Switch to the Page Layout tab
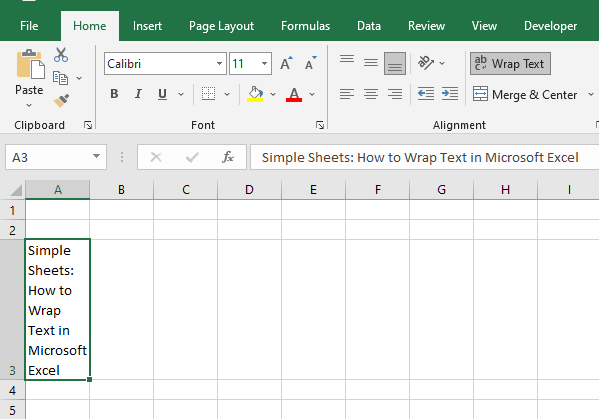The image size is (599, 419). 221,26
